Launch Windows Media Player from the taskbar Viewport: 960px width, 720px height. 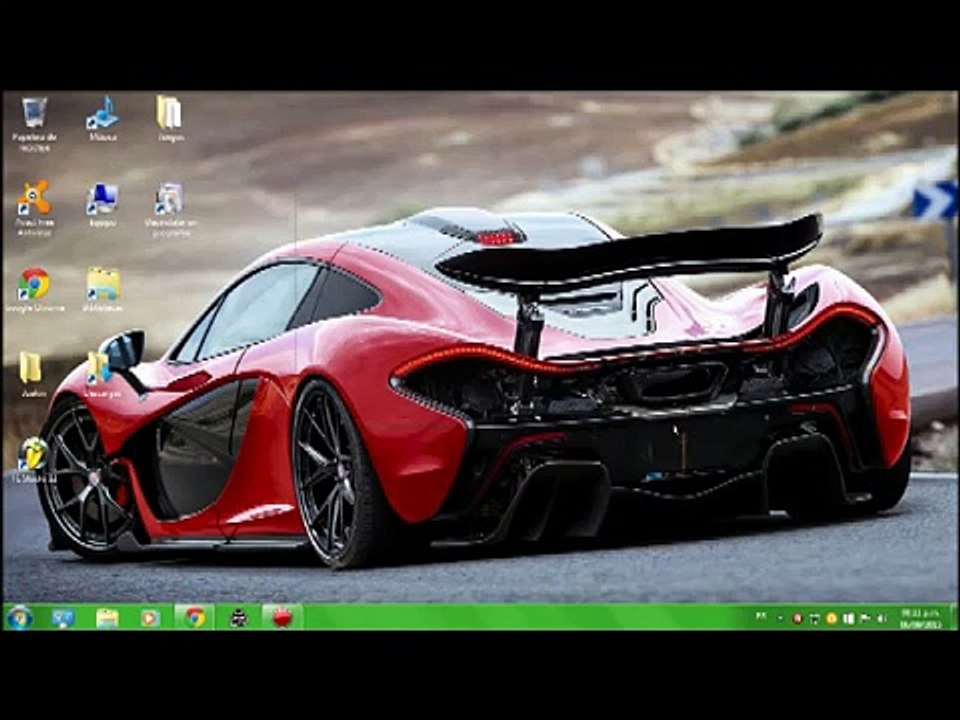pyautogui.click(x=150, y=618)
